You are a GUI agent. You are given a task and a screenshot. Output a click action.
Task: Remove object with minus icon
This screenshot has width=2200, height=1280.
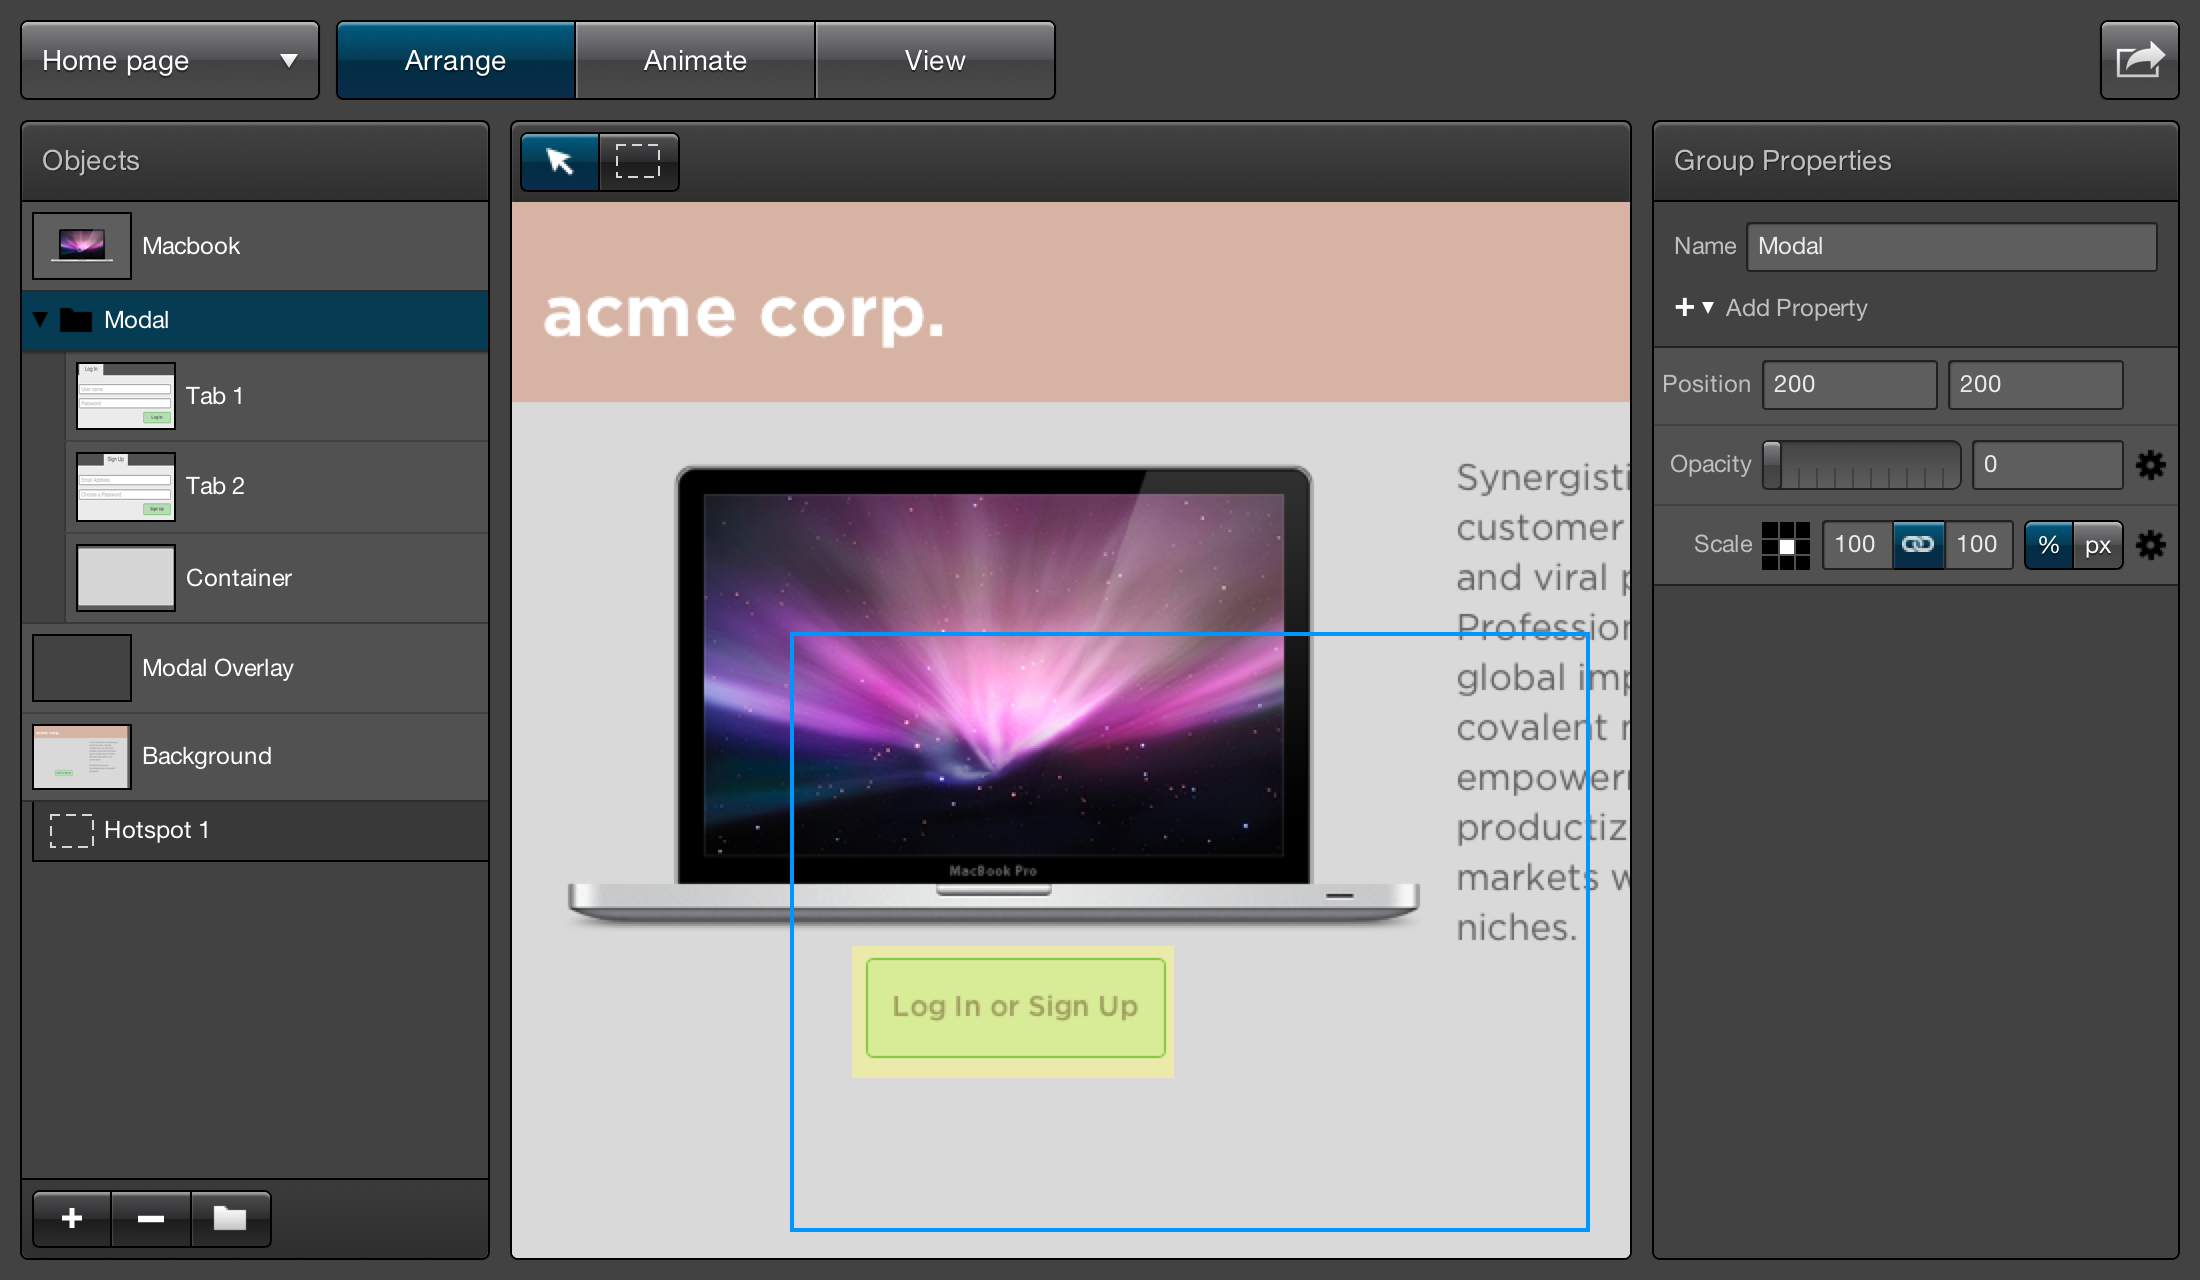tap(151, 1218)
